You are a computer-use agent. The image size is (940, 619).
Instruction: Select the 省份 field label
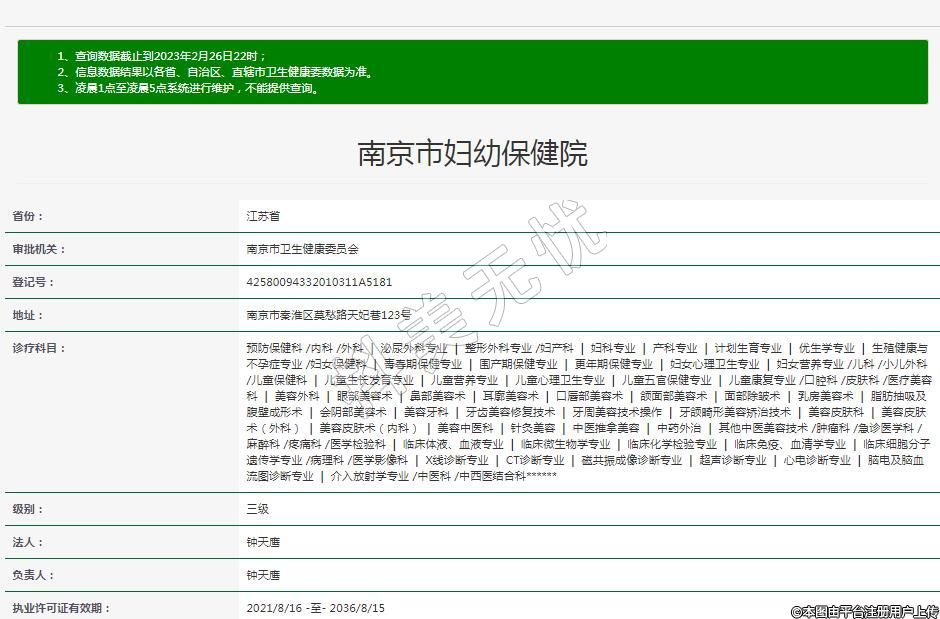28,216
